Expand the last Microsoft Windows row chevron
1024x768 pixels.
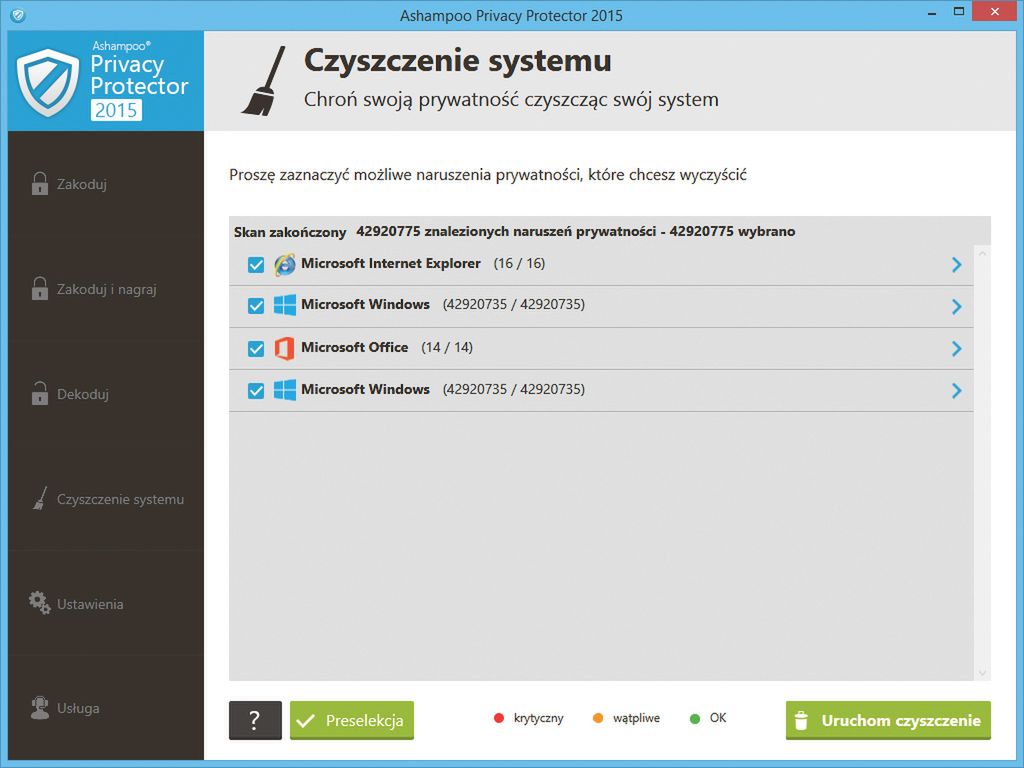pos(957,391)
